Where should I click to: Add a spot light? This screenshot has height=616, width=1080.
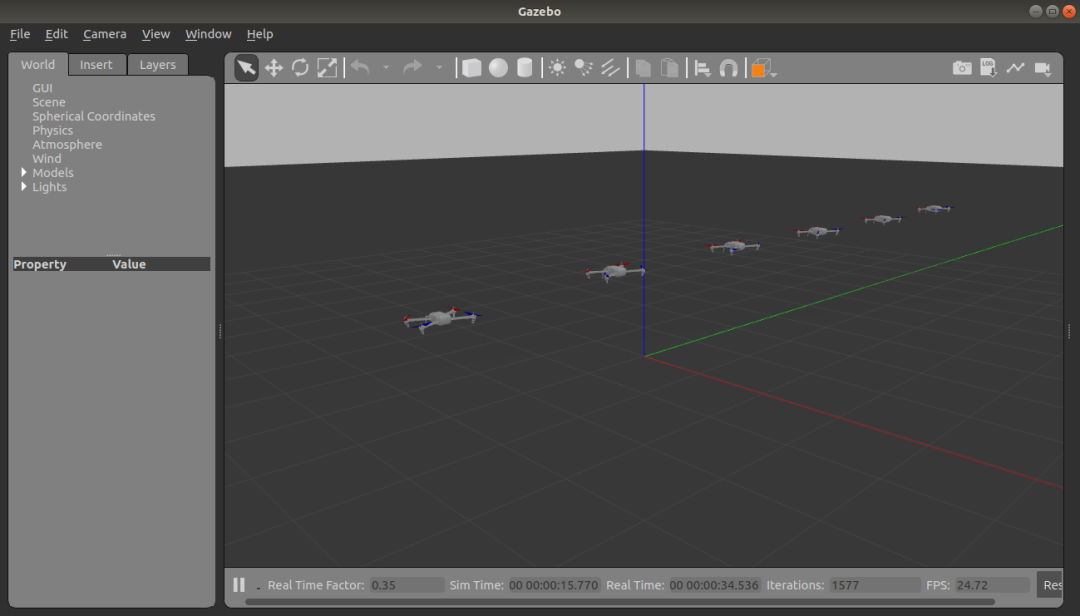pyautogui.click(x=584, y=68)
